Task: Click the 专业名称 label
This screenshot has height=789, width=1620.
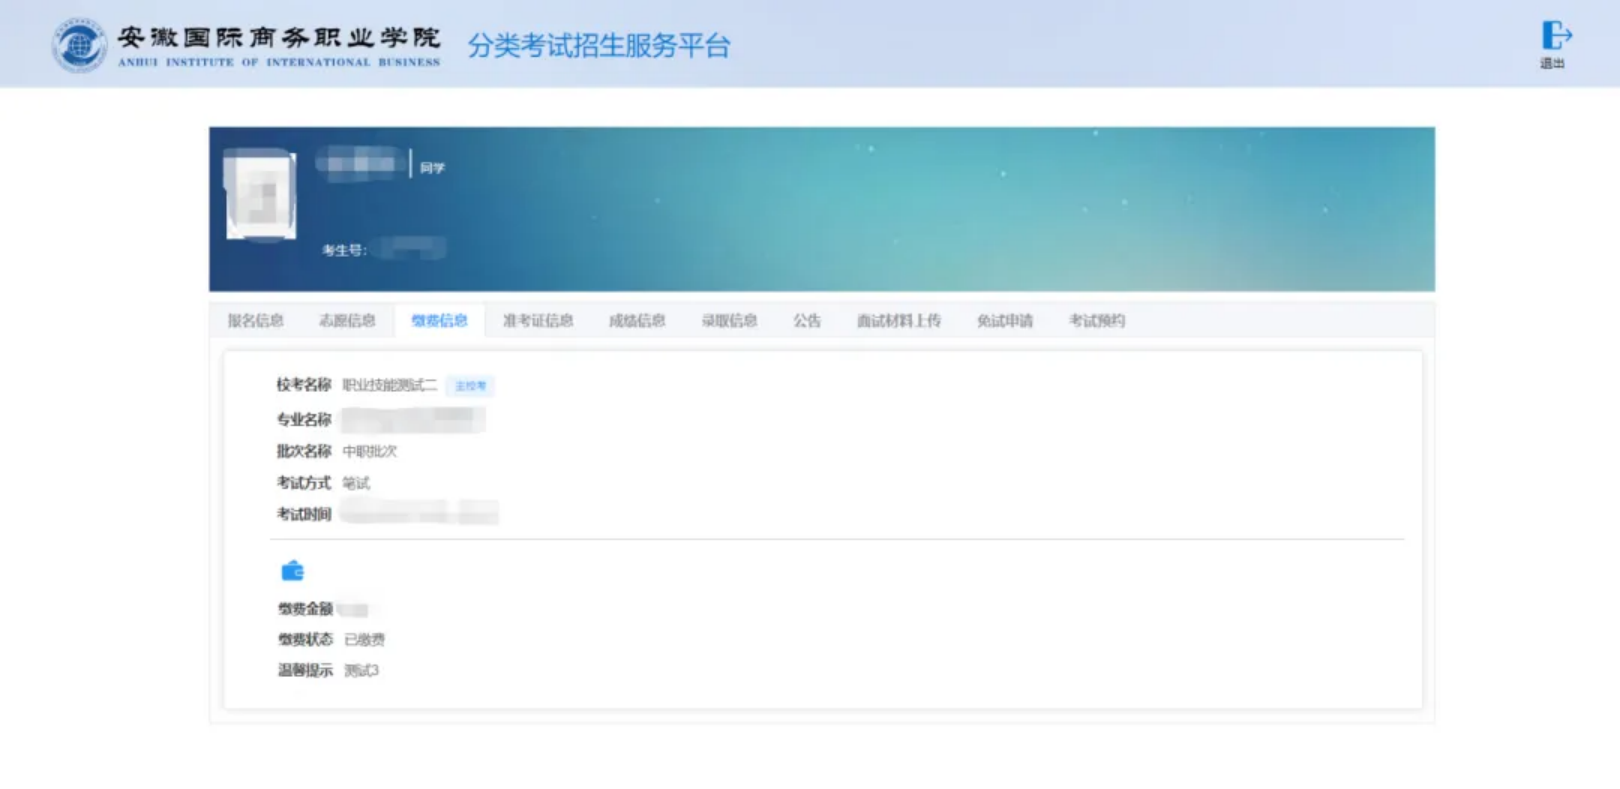Action: tap(304, 420)
